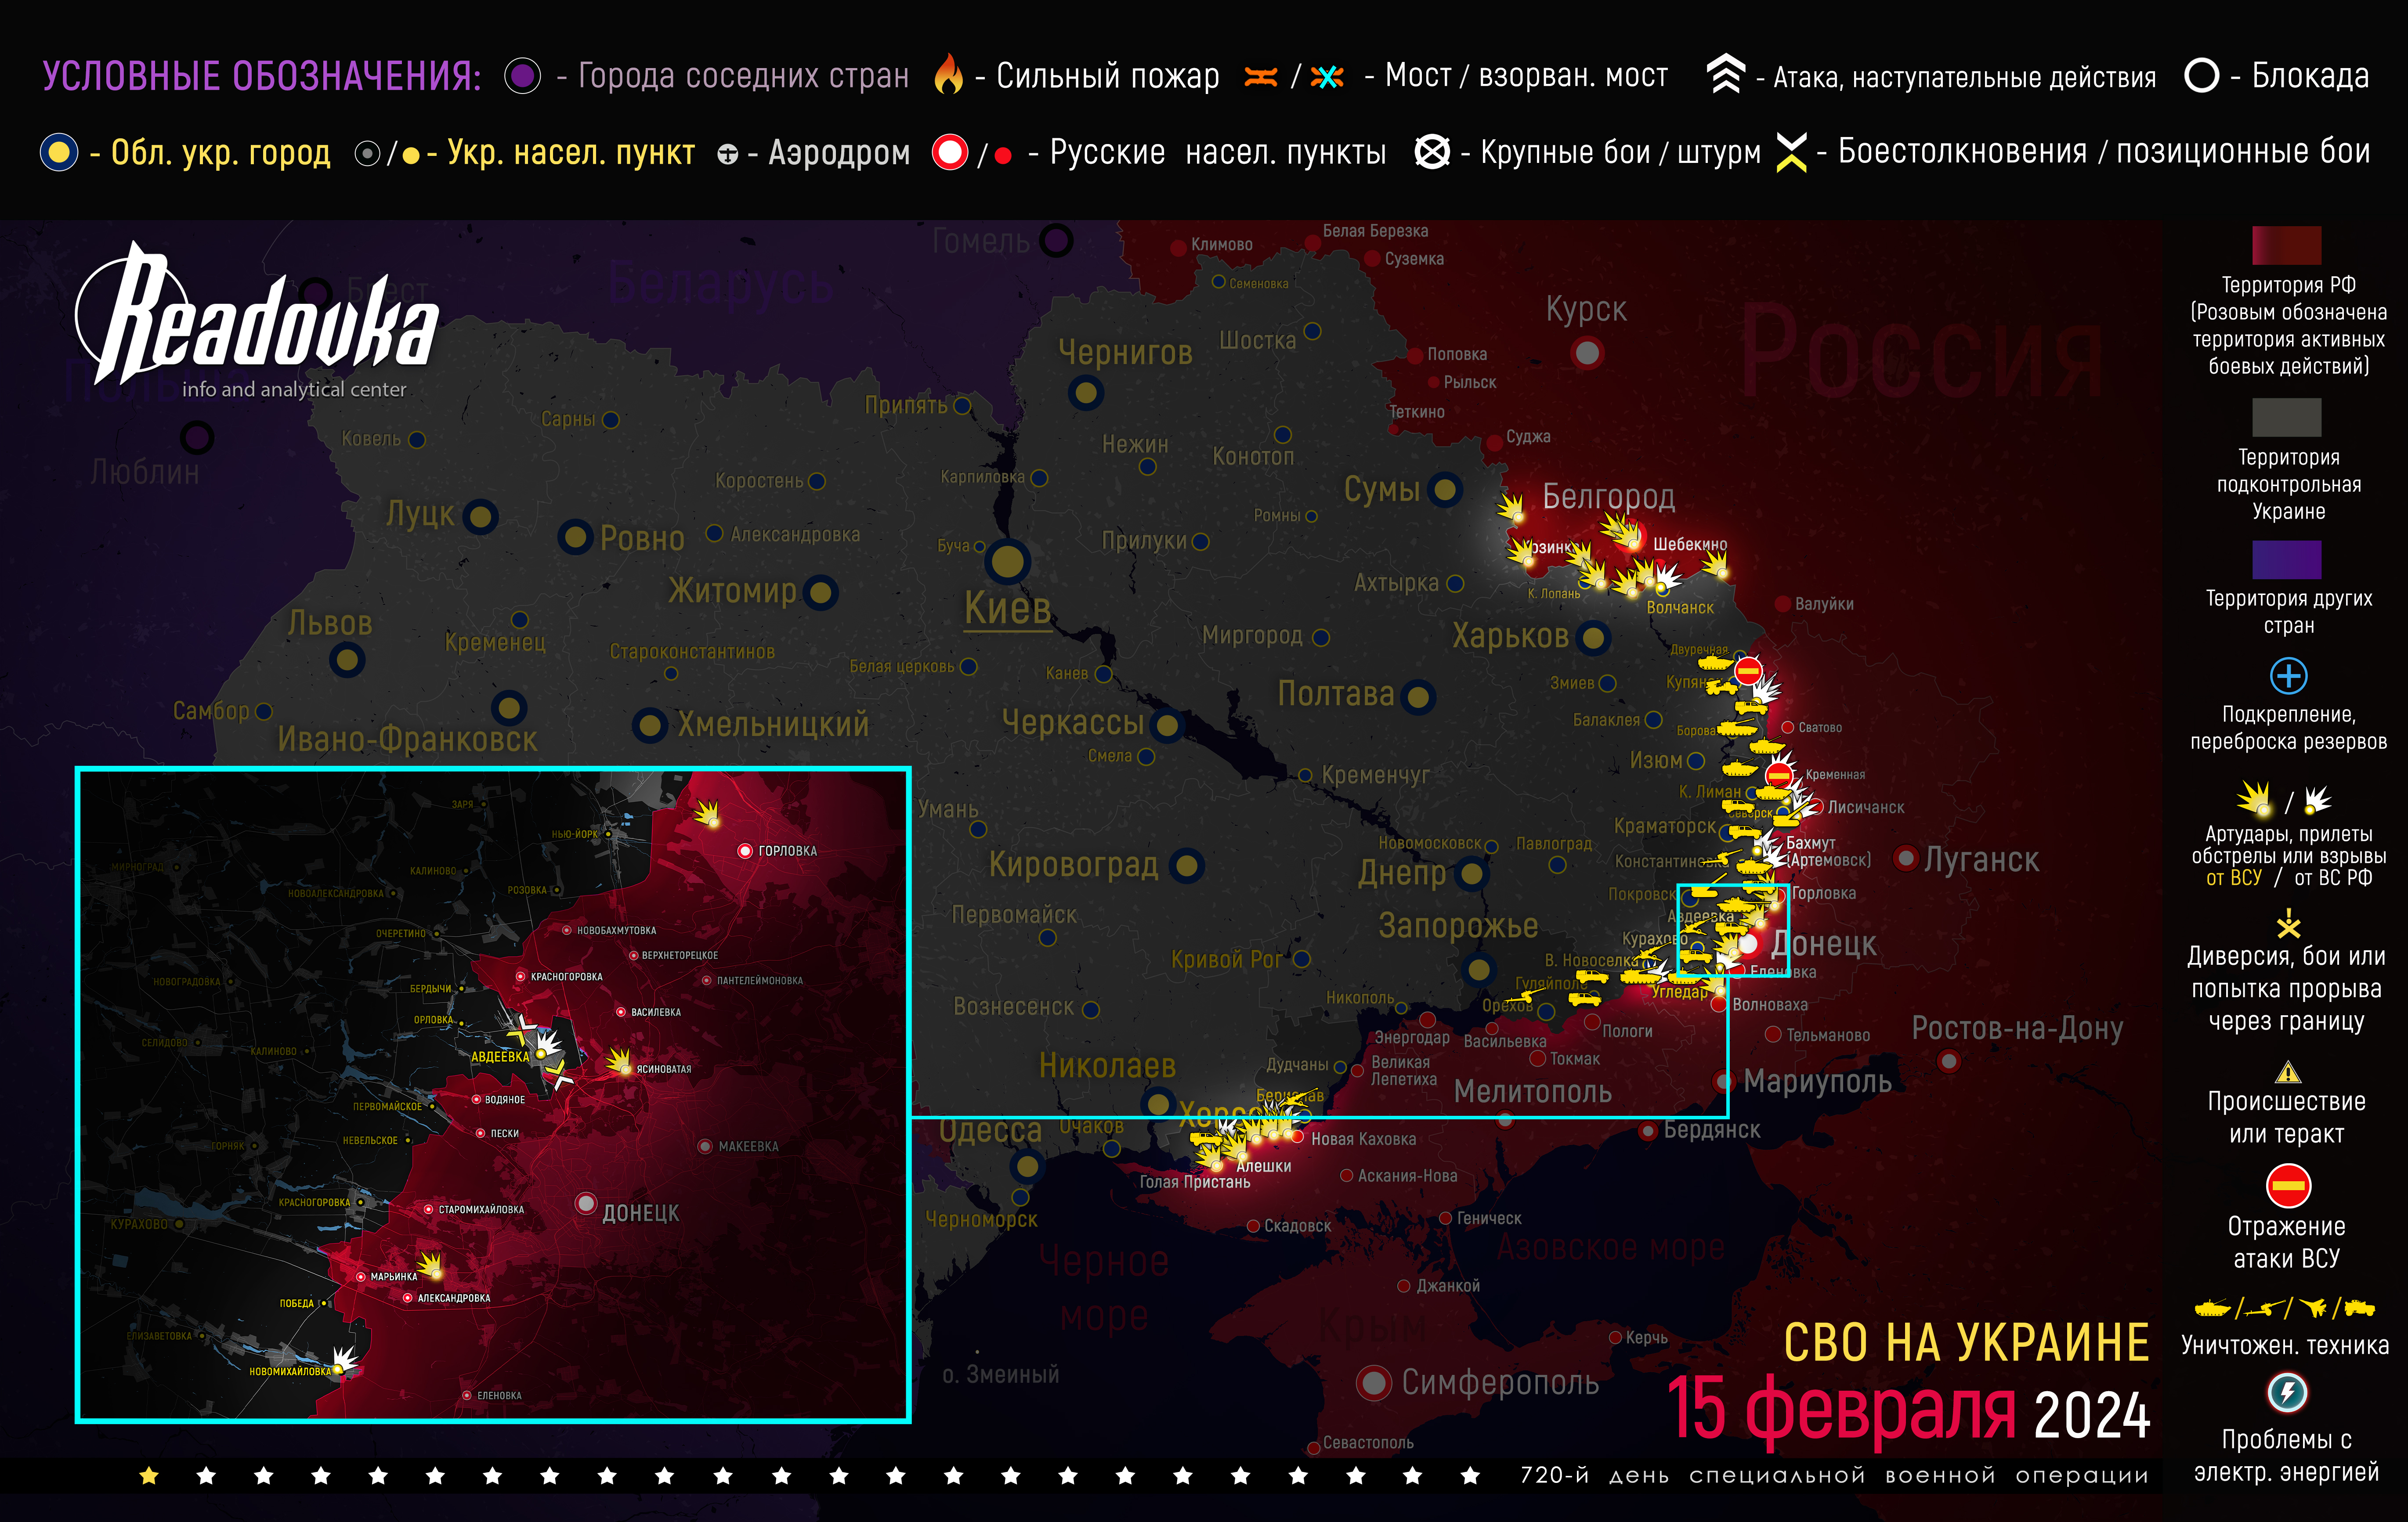Click the triple-chevron attack icon in the legend

point(1725,74)
